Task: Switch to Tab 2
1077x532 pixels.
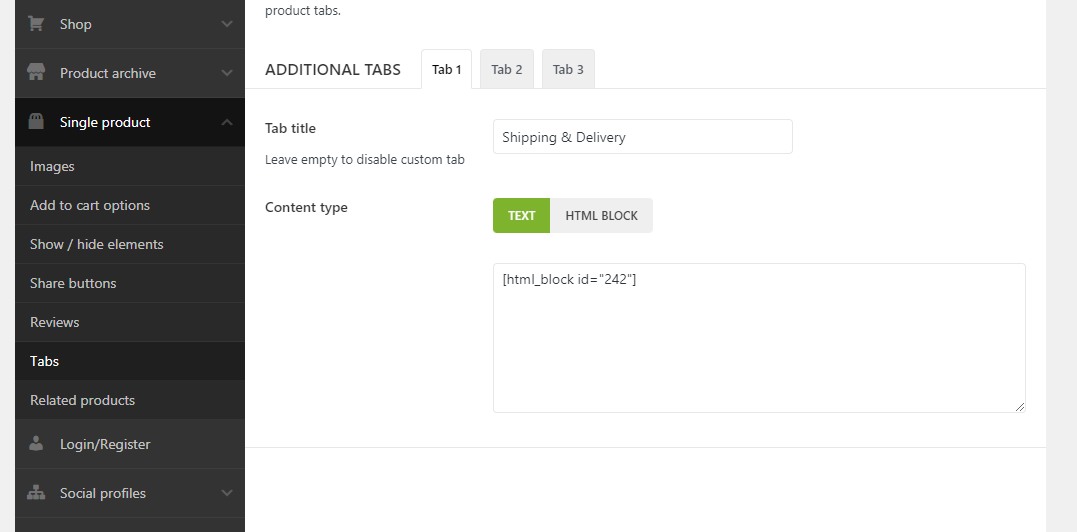Action: [x=507, y=69]
